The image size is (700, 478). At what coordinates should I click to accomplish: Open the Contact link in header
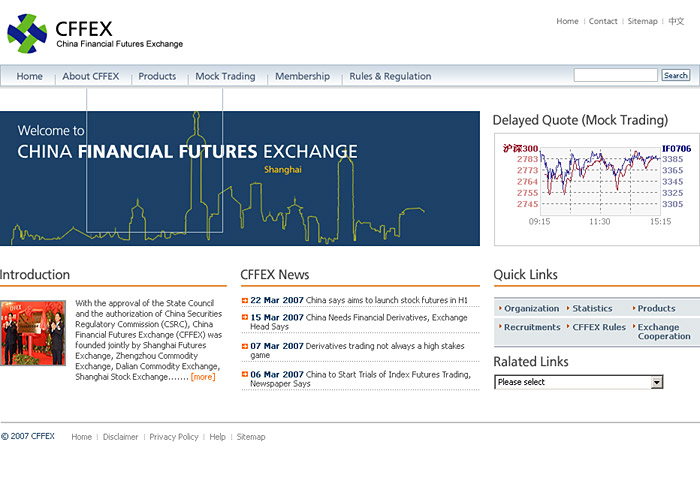point(603,21)
